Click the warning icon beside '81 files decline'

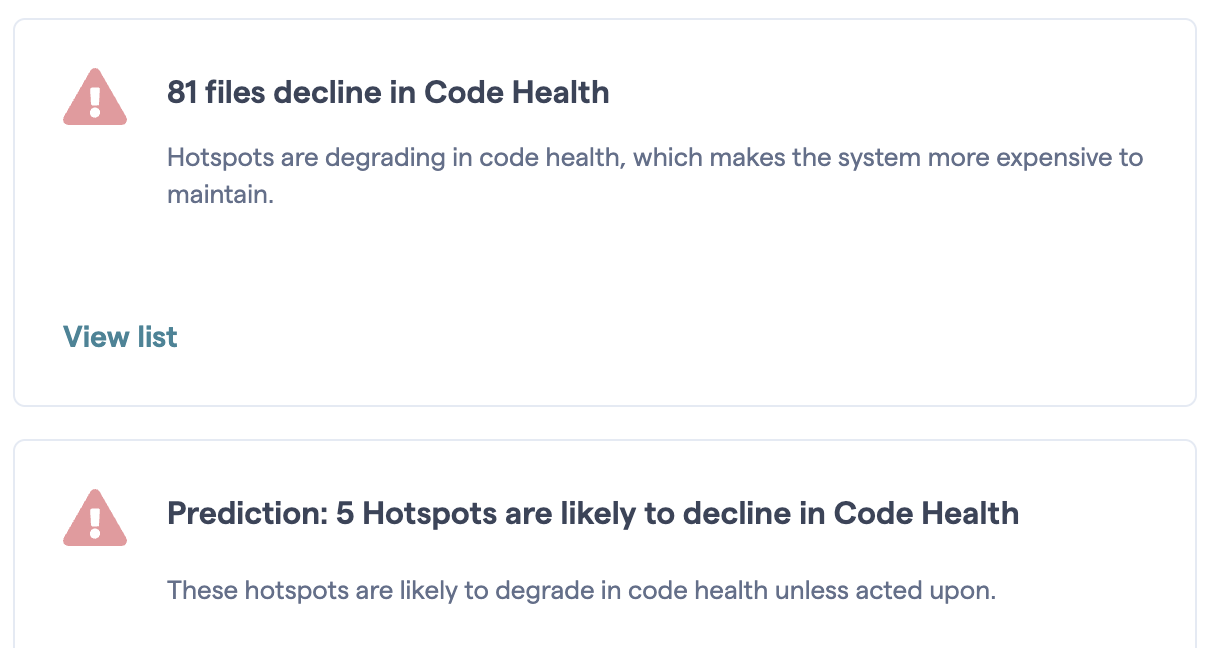pos(95,96)
